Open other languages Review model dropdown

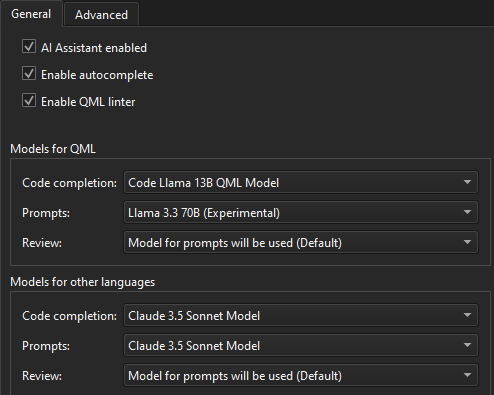coord(301,375)
